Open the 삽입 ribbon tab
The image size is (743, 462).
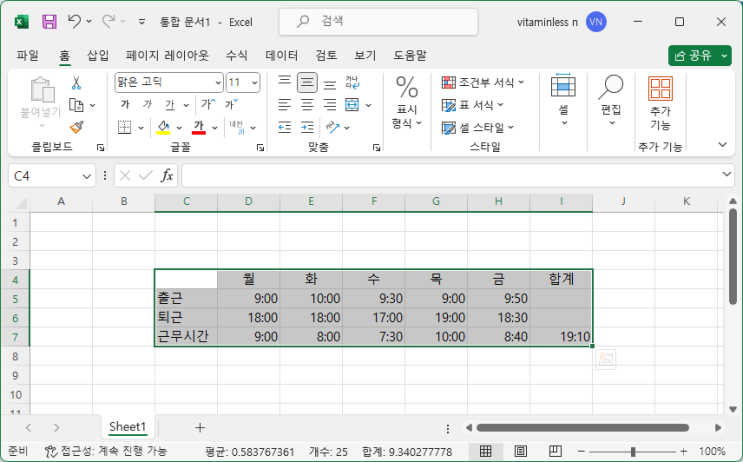click(98, 55)
